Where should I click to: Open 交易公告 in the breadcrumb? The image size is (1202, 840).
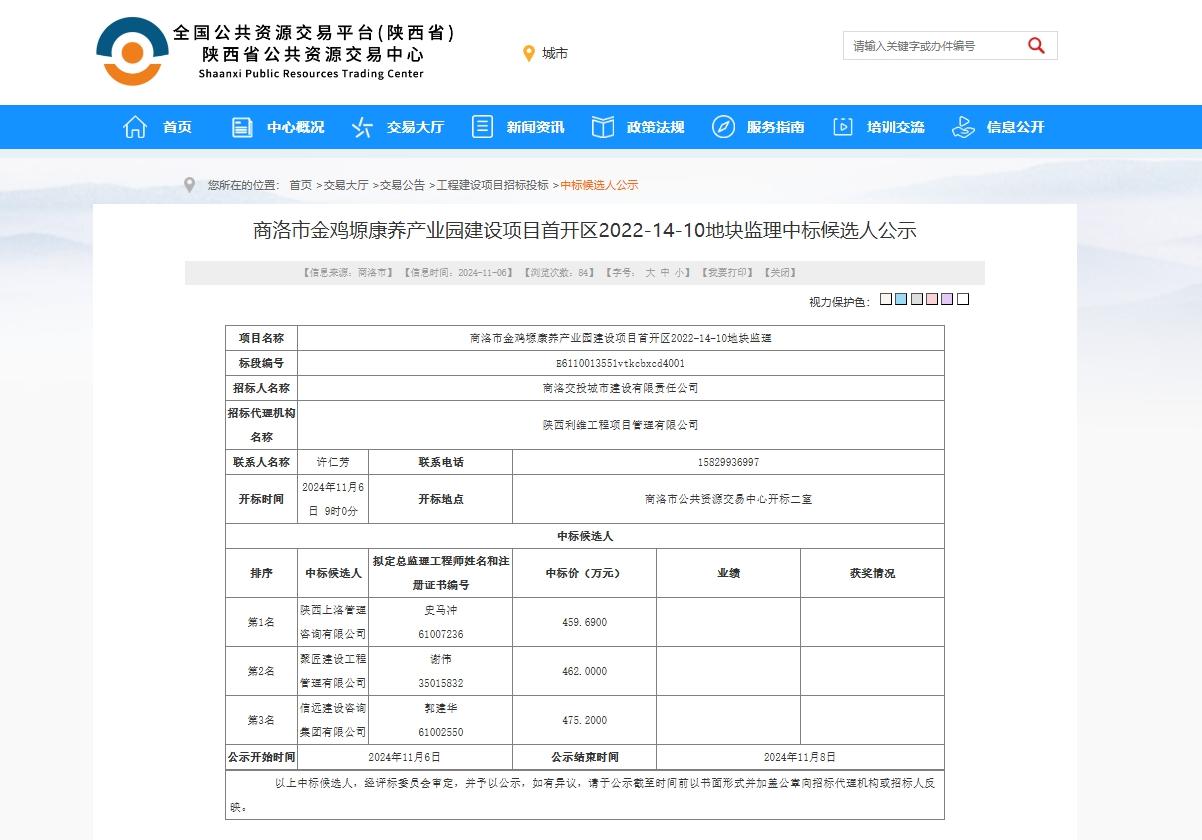coord(402,185)
